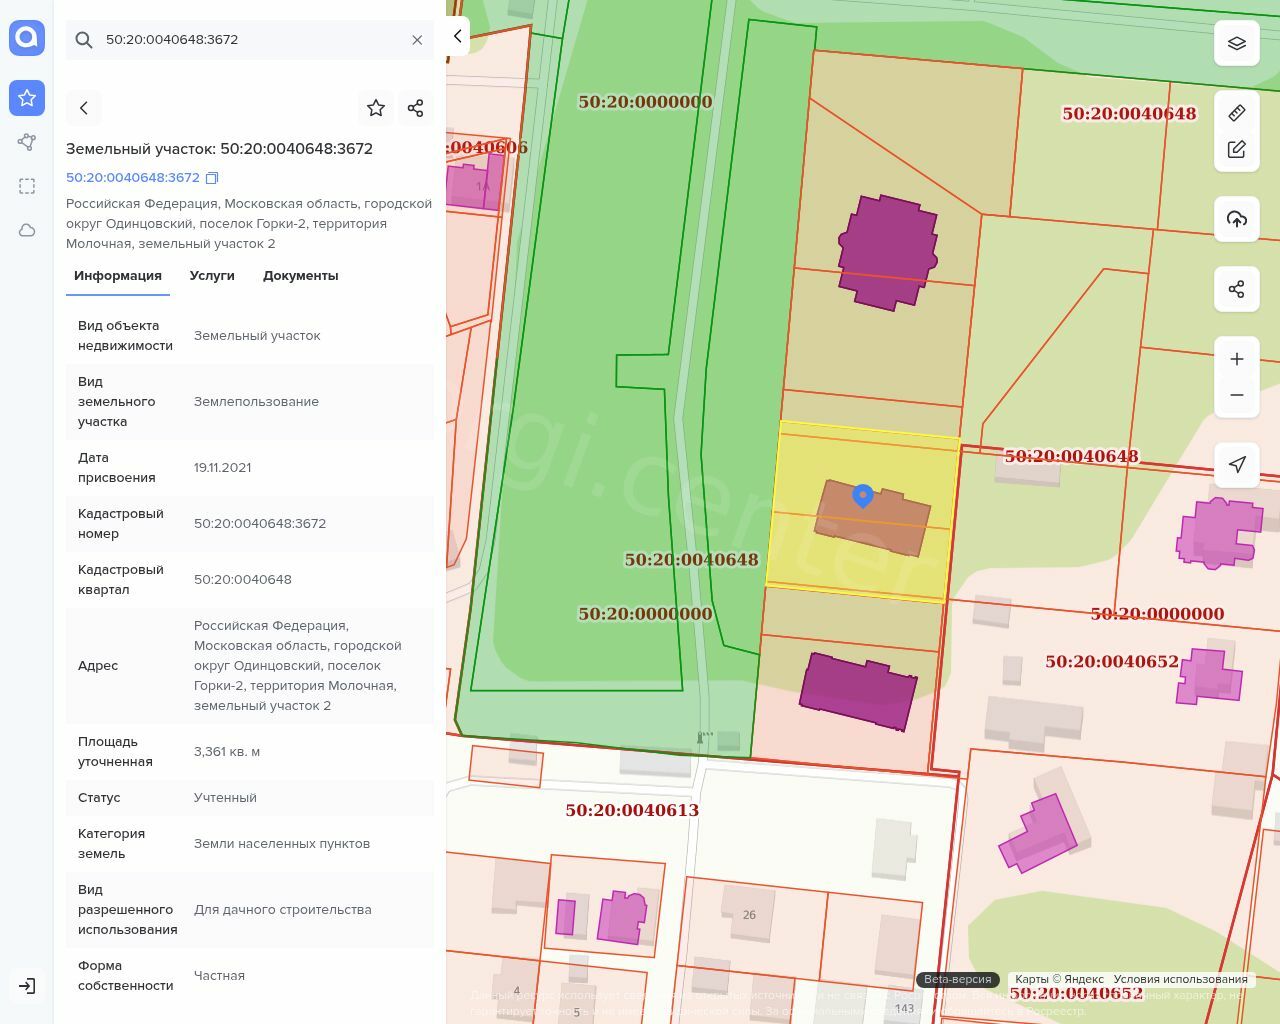Open the map layers panel
Viewport: 1280px width, 1024px height.
click(1237, 43)
